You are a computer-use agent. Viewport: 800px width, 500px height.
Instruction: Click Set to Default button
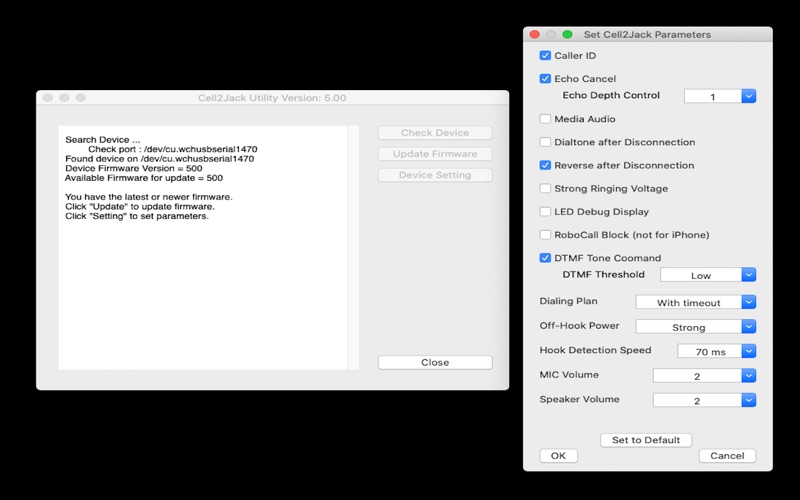pyautogui.click(x=646, y=440)
